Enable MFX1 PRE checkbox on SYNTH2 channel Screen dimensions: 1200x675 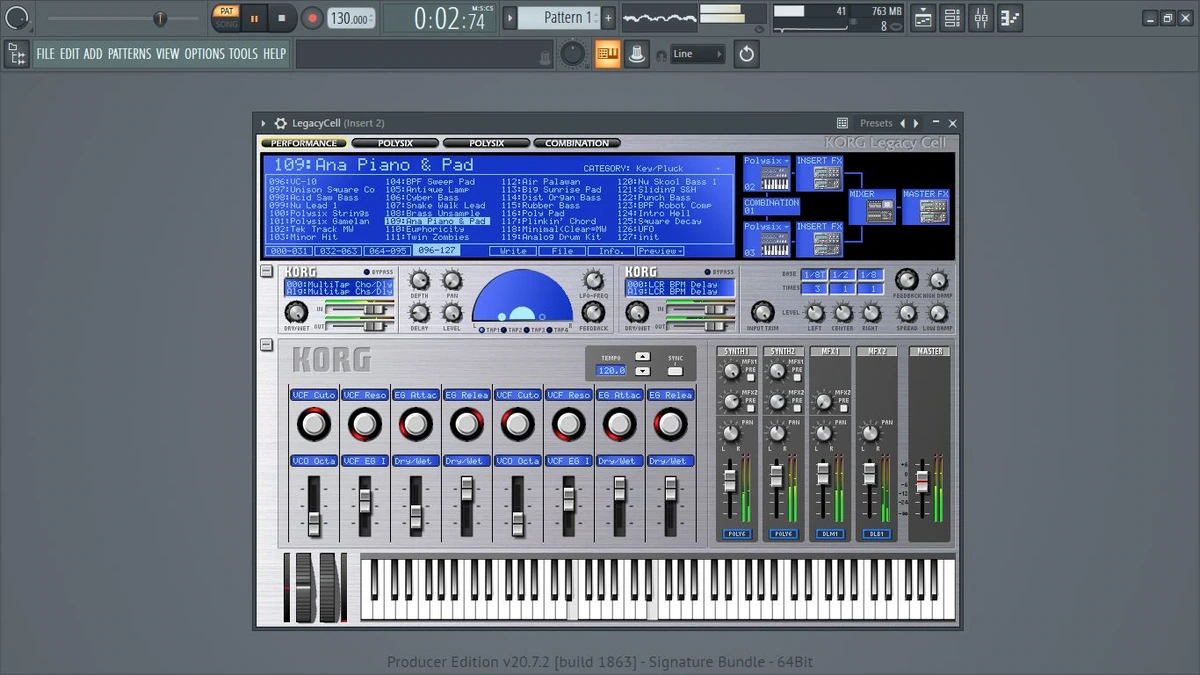coord(796,376)
